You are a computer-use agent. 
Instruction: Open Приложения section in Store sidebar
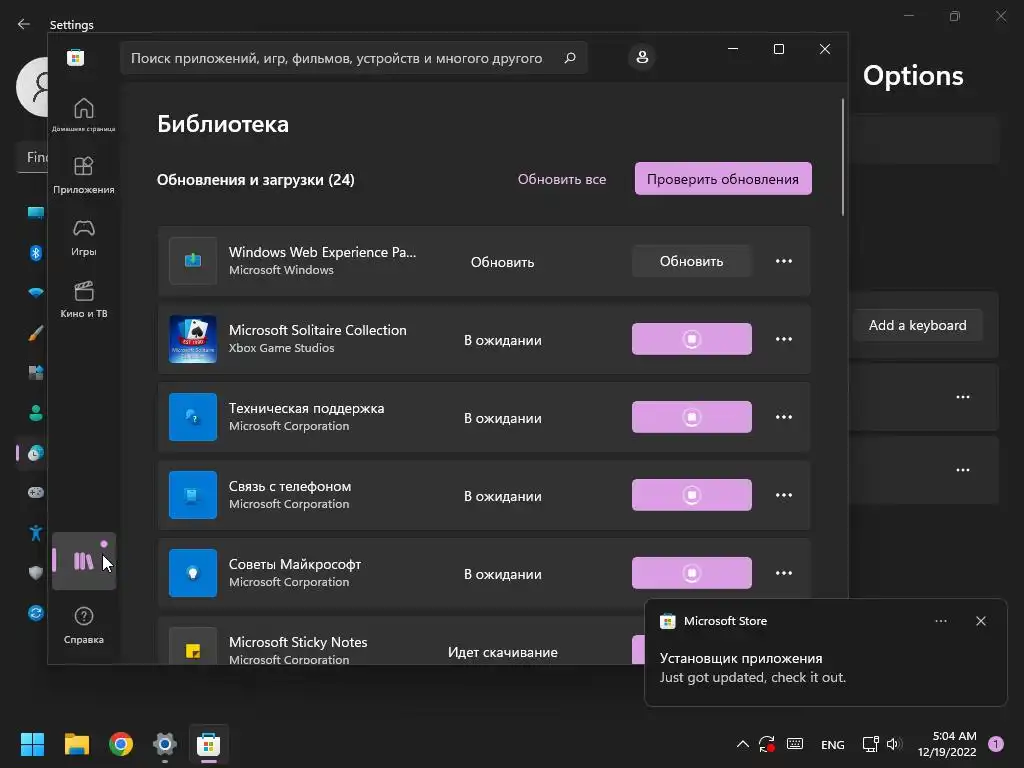pyautogui.click(x=84, y=175)
